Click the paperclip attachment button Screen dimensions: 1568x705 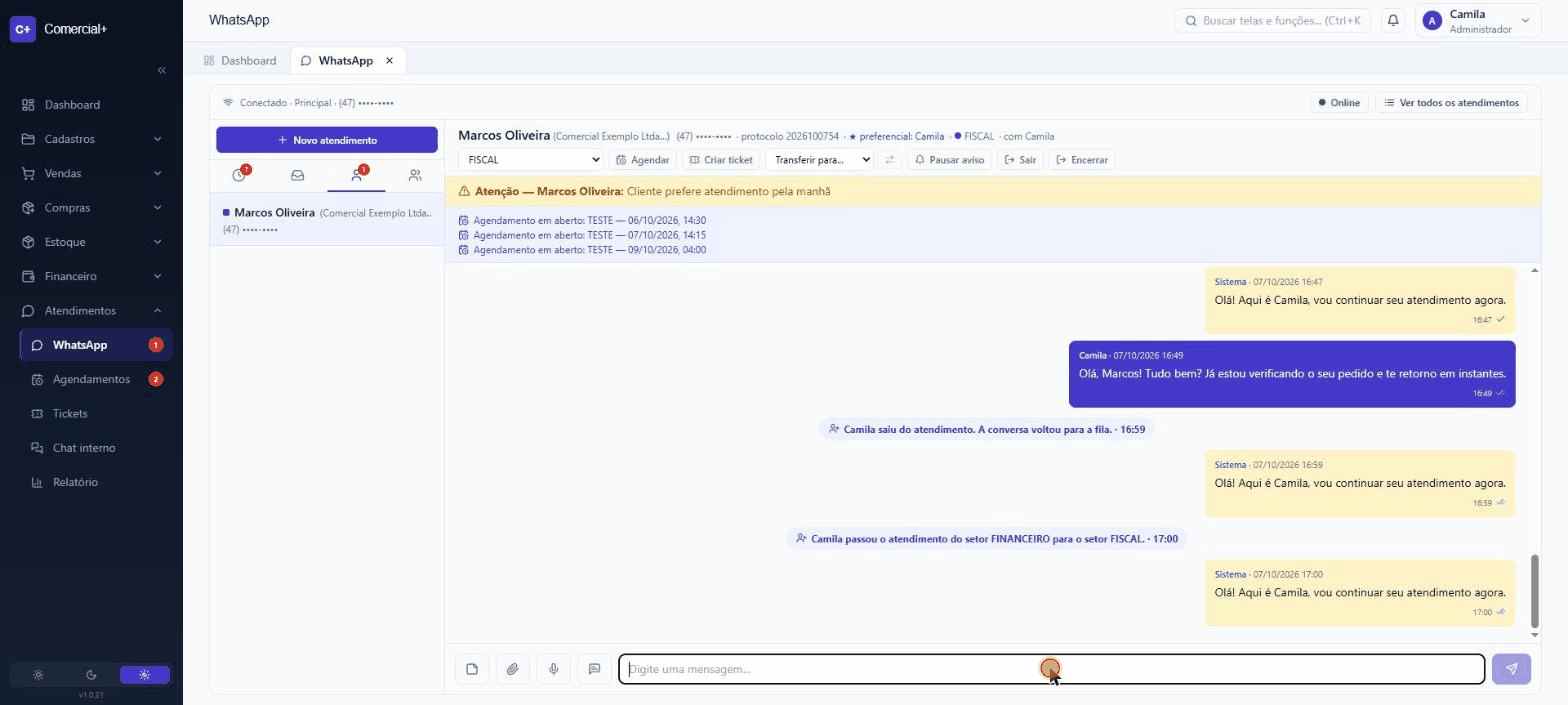pos(512,669)
